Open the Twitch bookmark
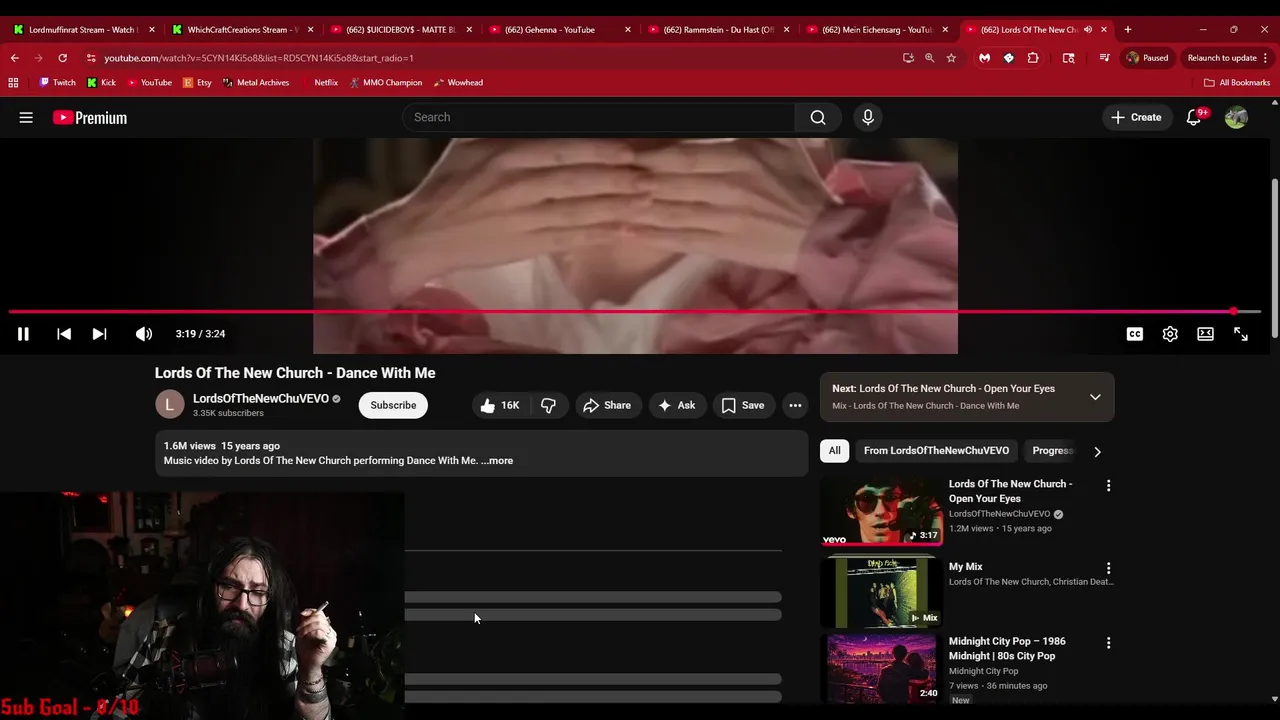1280x720 pixels. click(57, 83)
